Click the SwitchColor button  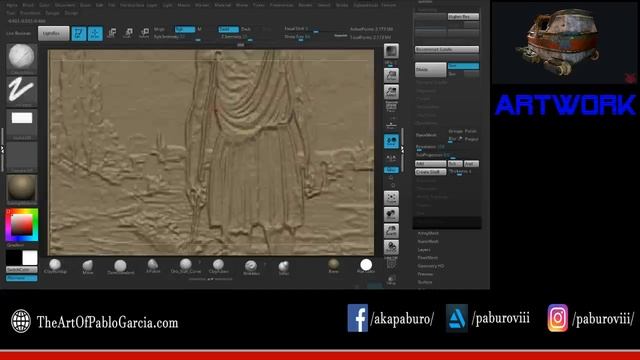click(x=22, y=270)
